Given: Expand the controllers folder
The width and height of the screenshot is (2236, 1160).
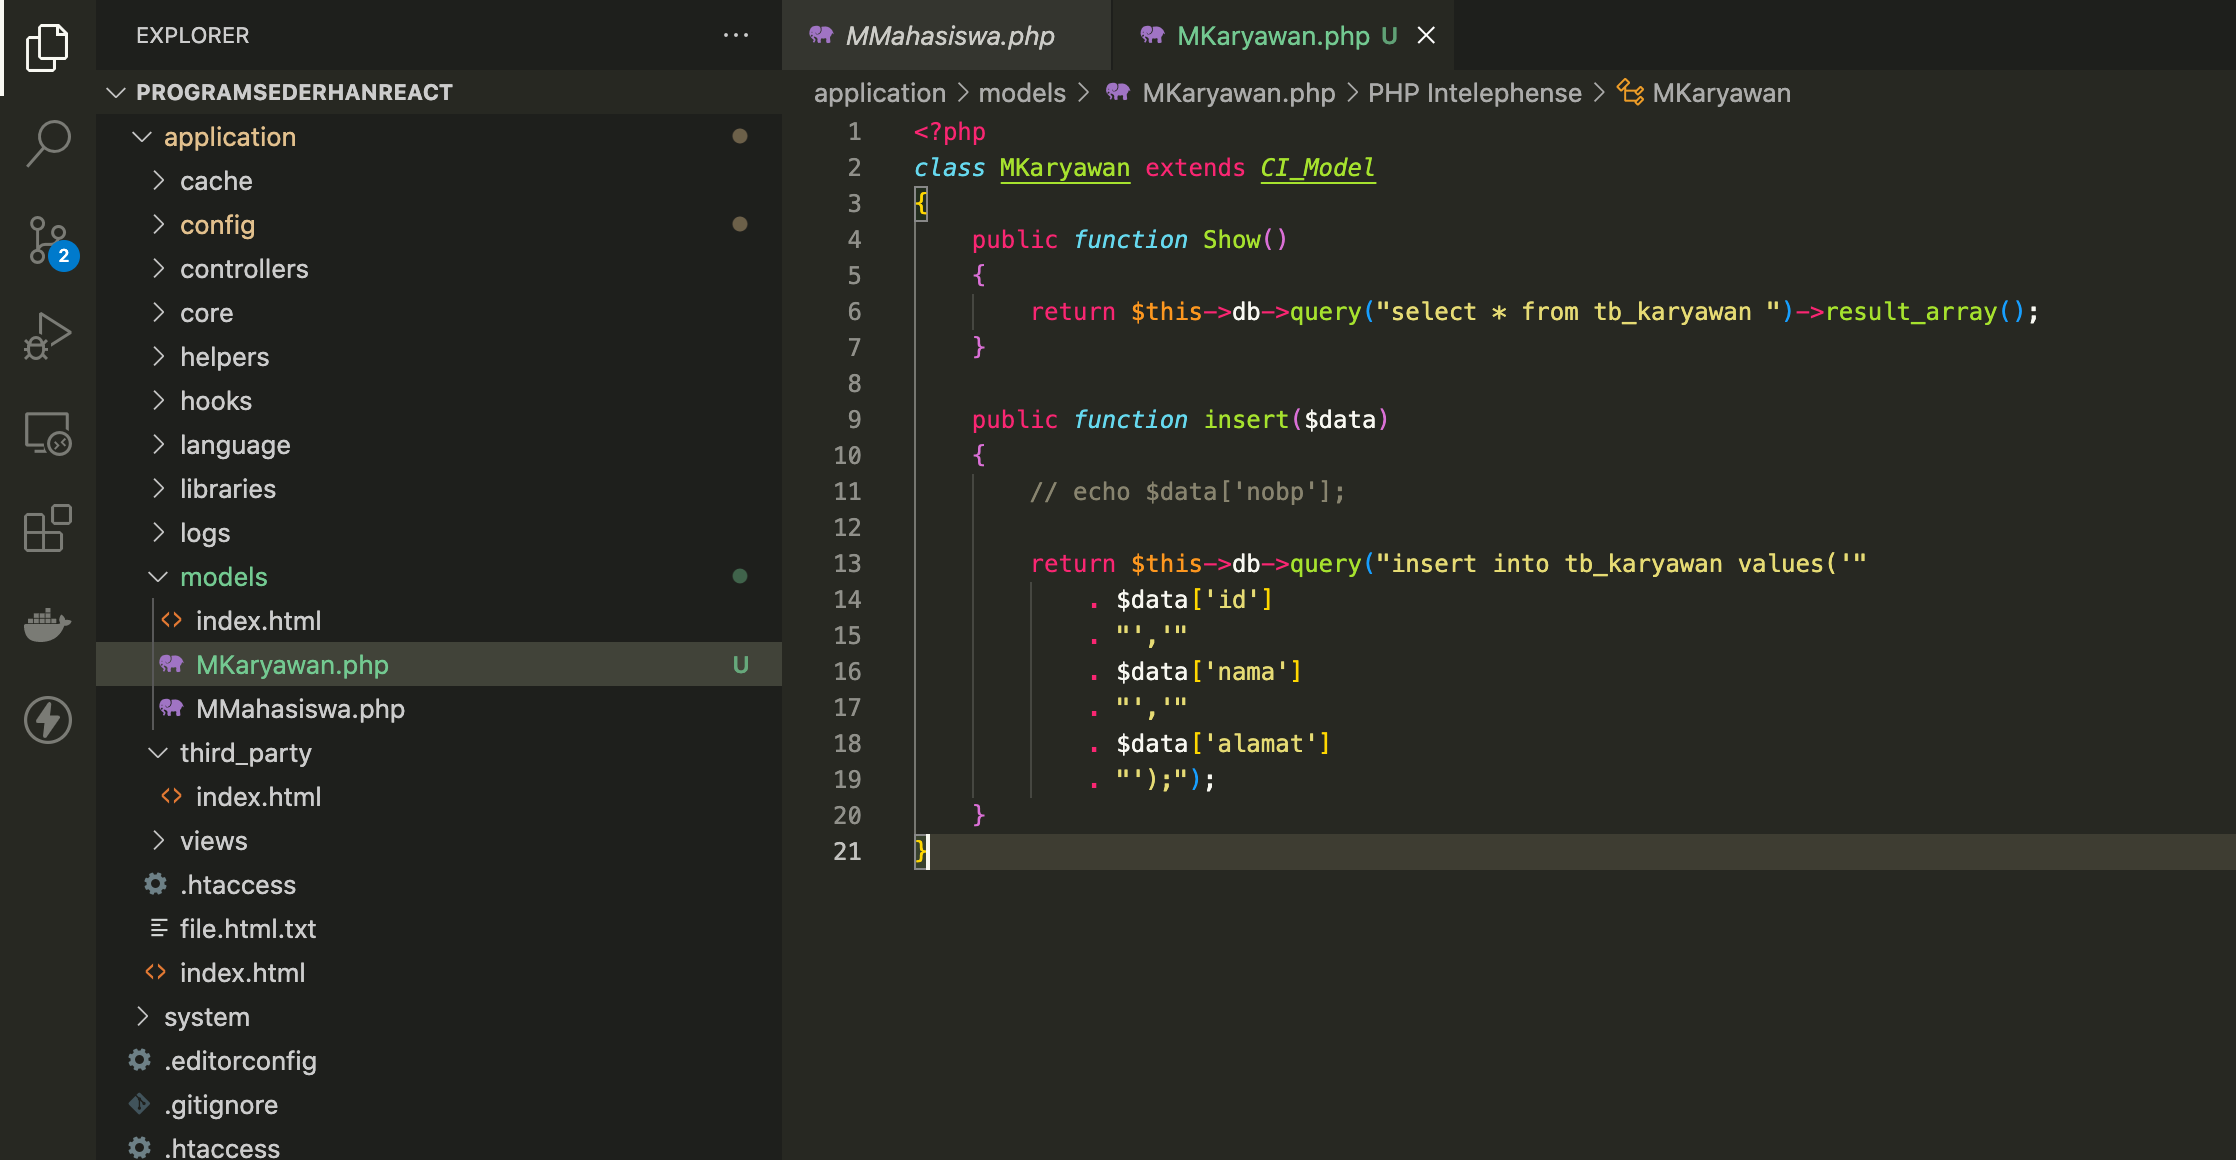Looking at the screenshot, I should click(x=243, y=269).
